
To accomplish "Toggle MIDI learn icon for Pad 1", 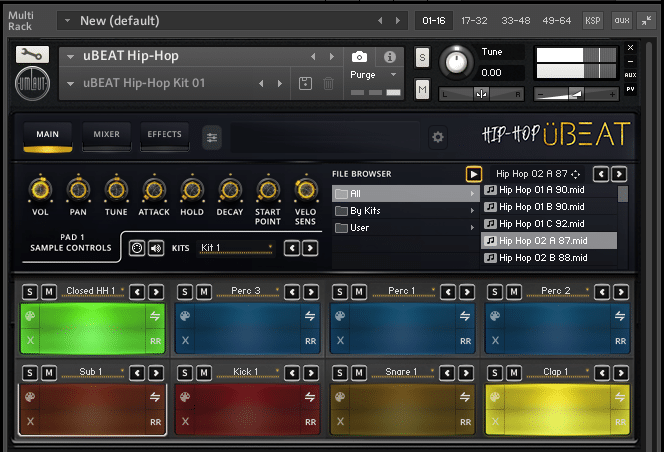I will tap(137, 248).
